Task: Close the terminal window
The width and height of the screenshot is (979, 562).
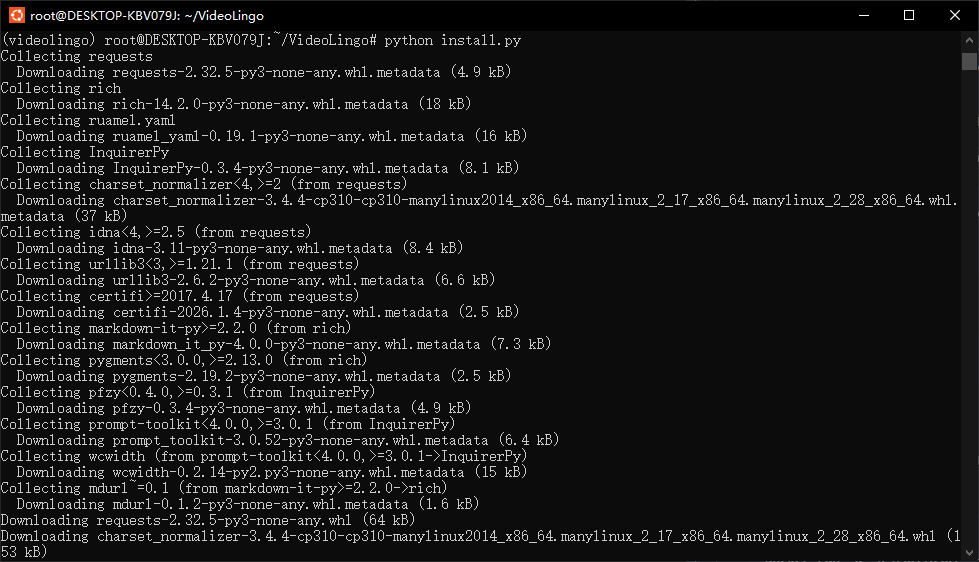Action: coord(955,15)
